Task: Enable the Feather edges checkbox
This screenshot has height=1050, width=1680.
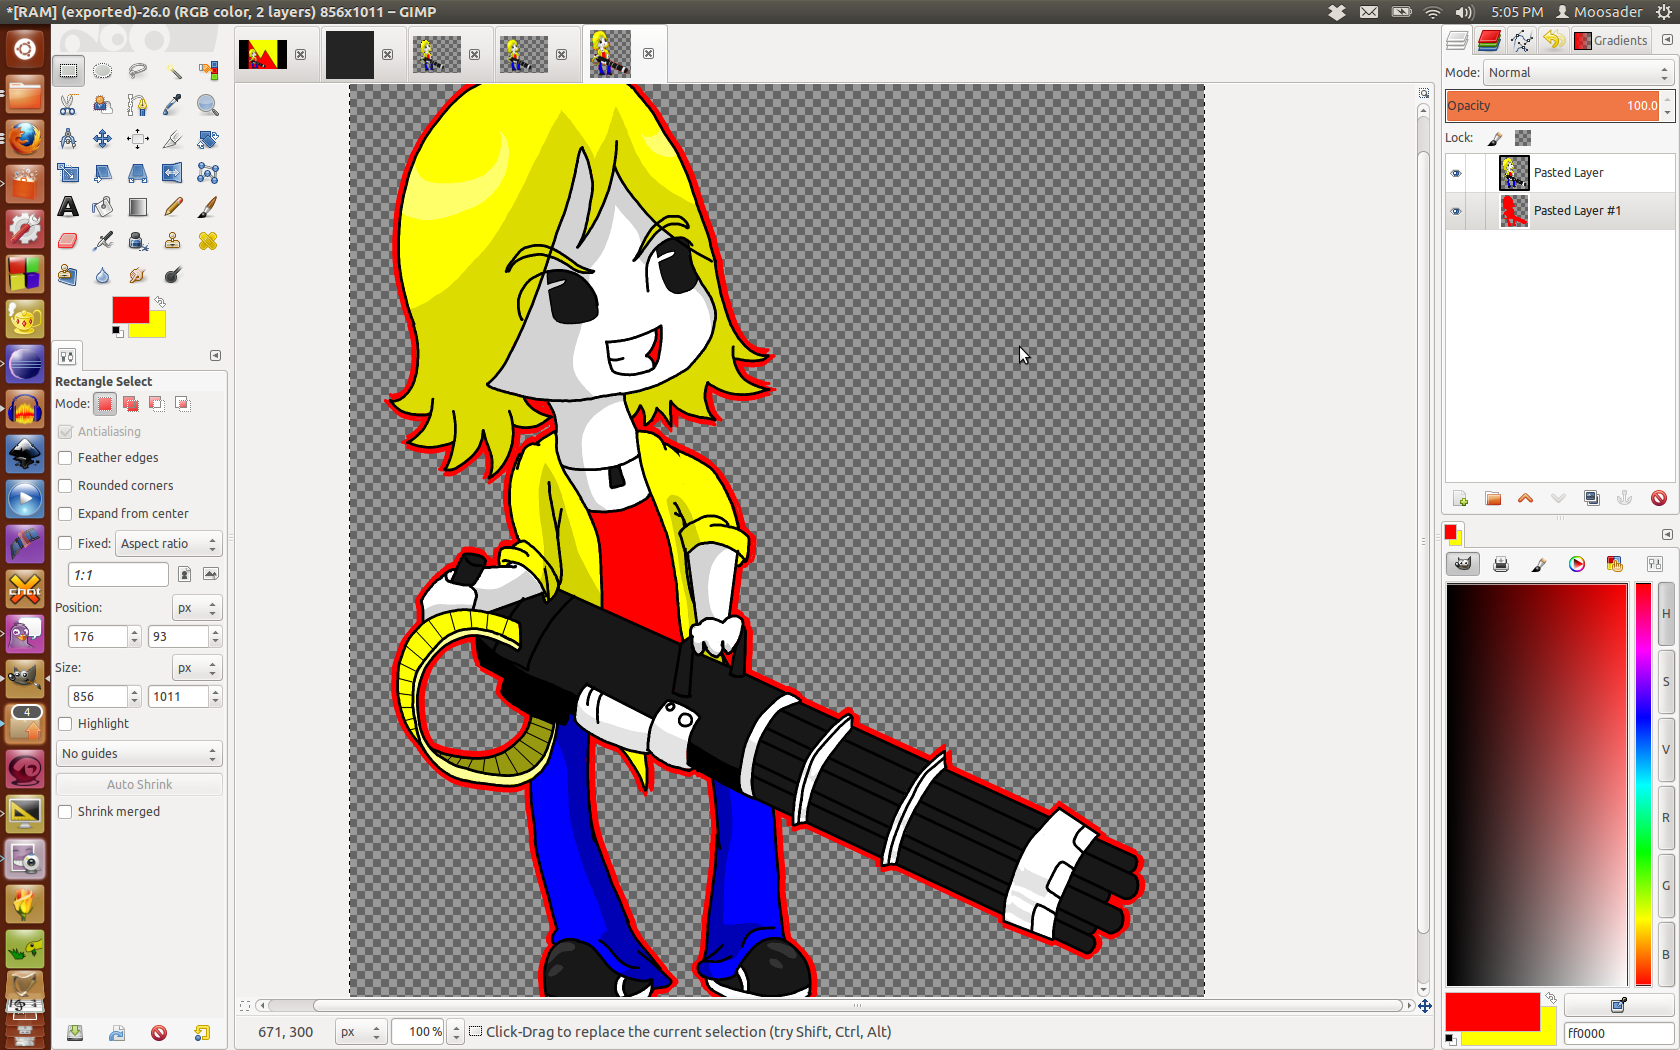Action: pos(66,458)
